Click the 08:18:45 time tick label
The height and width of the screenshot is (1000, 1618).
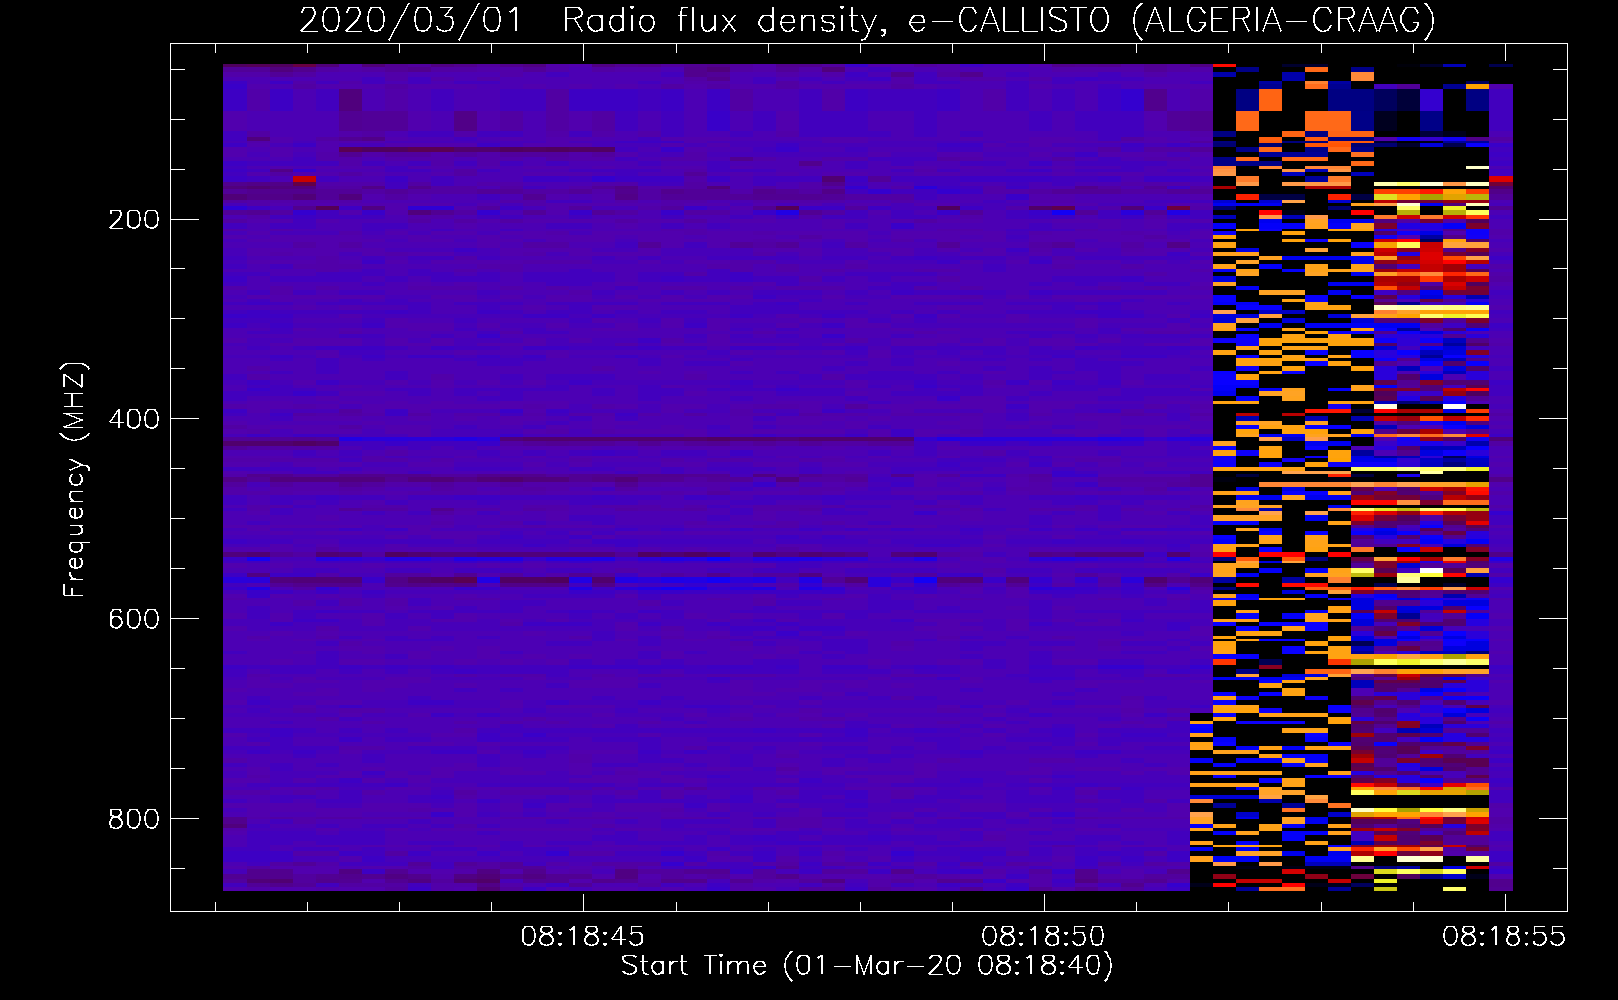click(x=583, y=937)
